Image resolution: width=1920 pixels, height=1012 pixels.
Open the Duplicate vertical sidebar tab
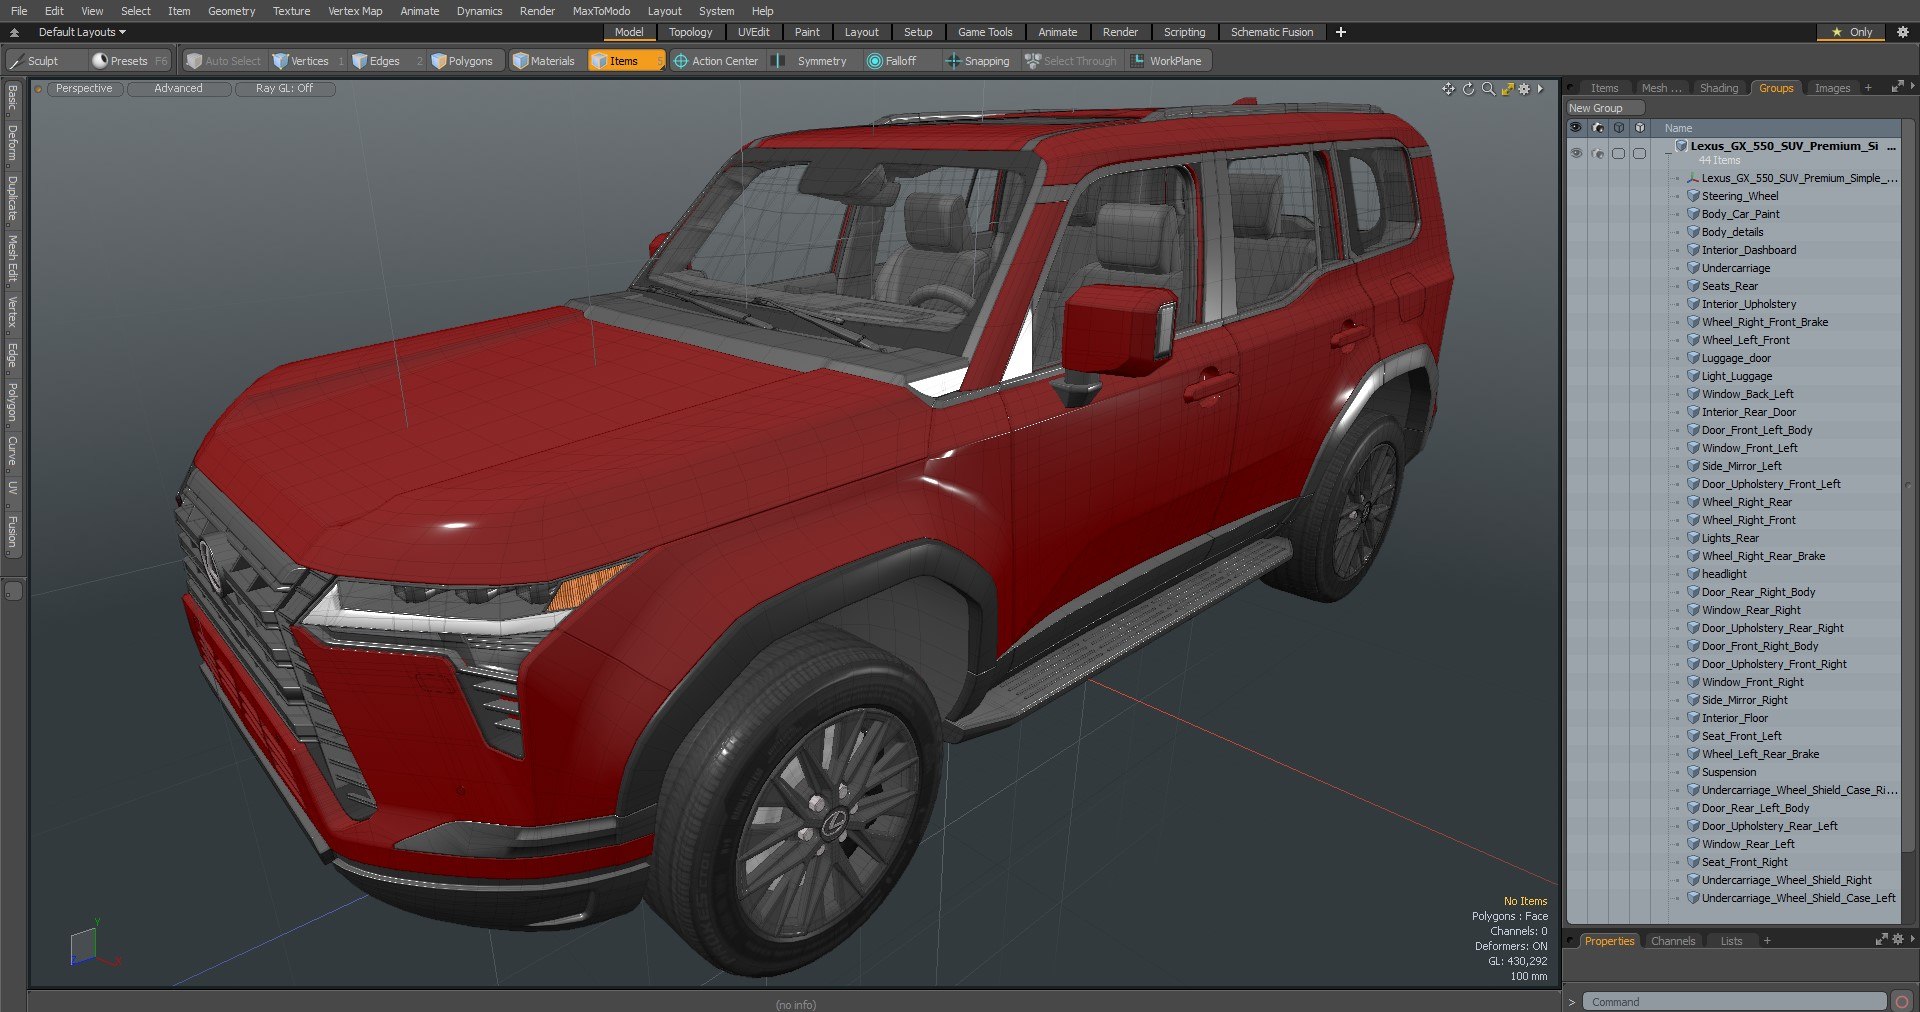point(13,199)
